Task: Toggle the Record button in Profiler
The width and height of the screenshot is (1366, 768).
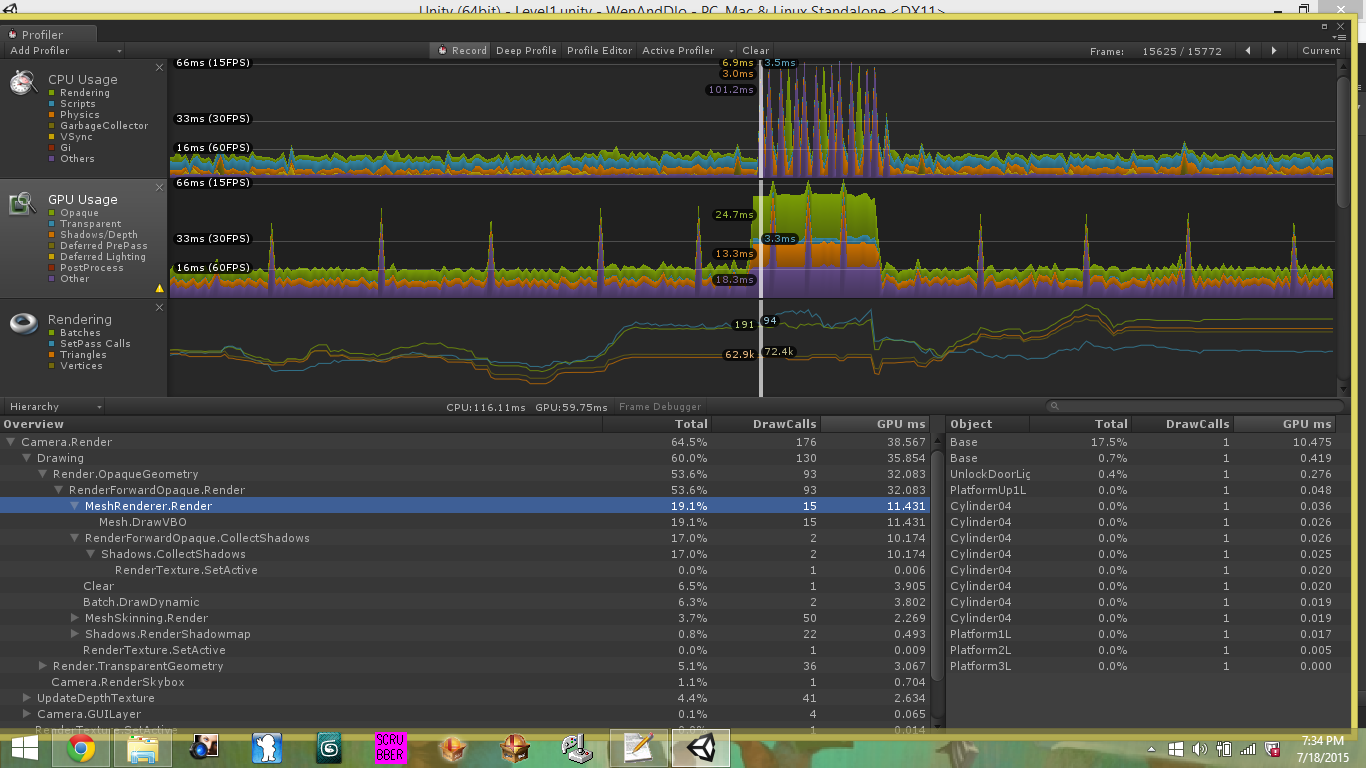Action: click(x=461, y=50)
